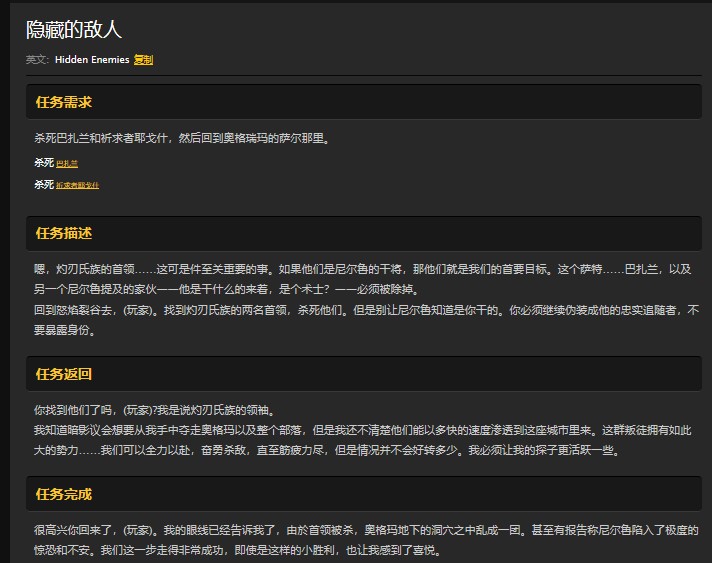712x563 pixels.
Task: Click the 任务描述 section header
Action: click(64, 233)
